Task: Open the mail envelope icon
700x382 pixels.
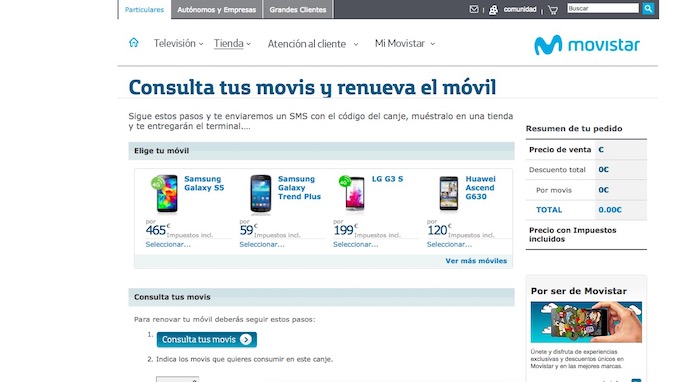Action: click(474, 9)
